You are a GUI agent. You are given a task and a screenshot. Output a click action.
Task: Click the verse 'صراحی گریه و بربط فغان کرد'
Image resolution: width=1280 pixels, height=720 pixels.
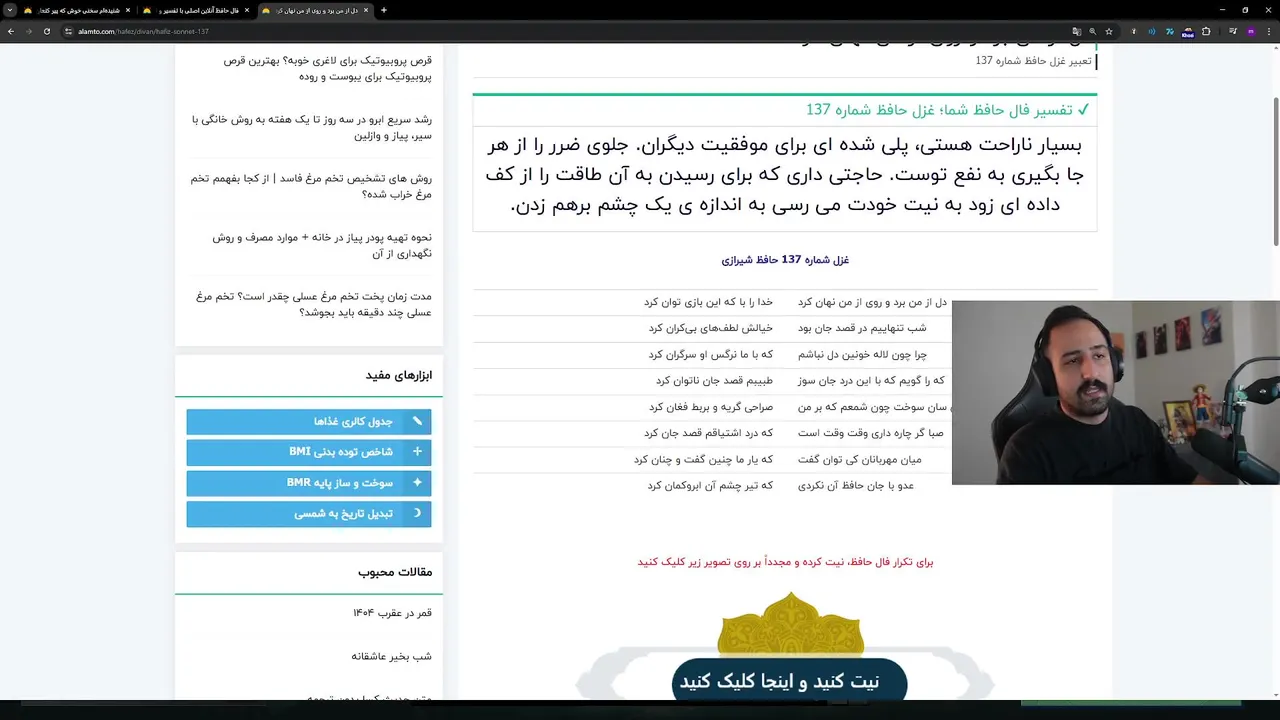click(x=711, y=407)
